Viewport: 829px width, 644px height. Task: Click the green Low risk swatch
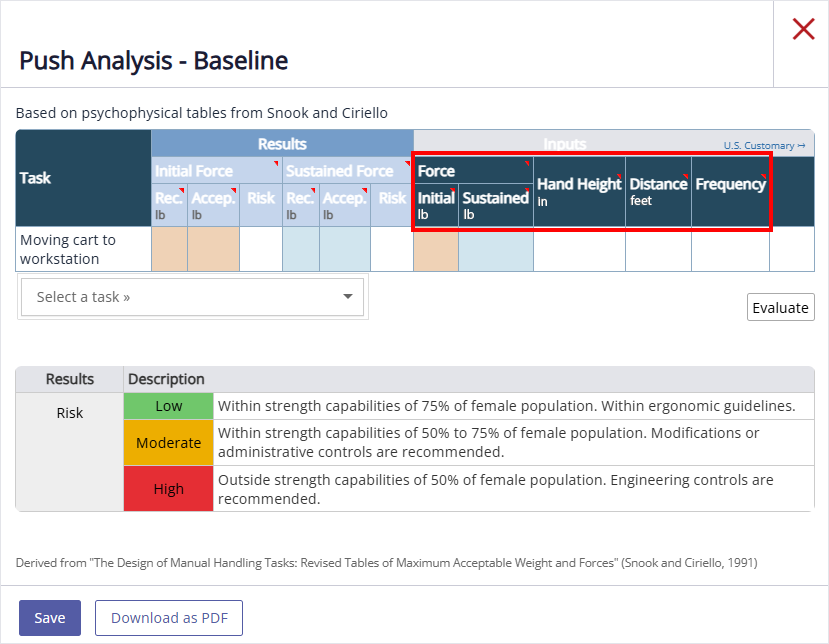click(x=168, y=406)
